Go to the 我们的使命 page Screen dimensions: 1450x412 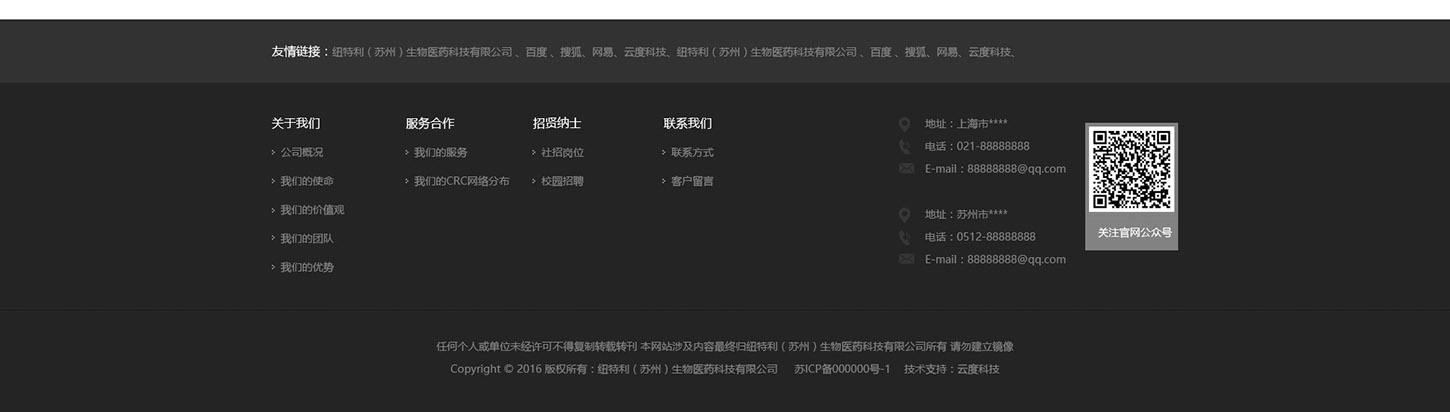coord(306,182)
